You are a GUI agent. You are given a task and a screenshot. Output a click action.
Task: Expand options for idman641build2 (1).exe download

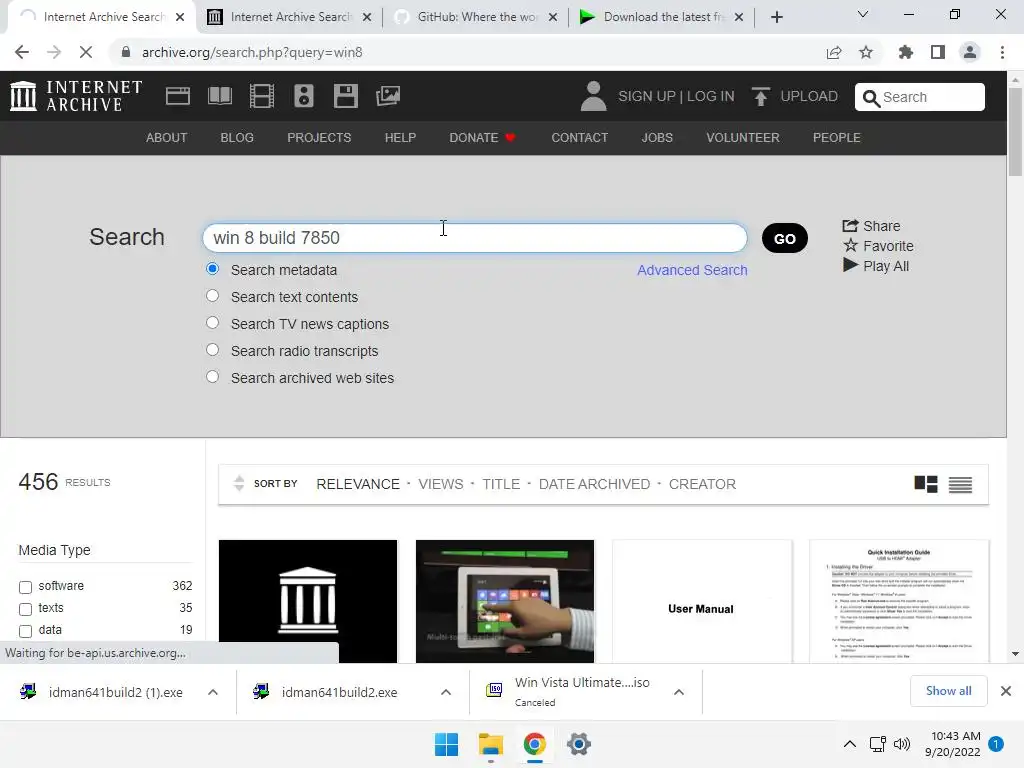[213, 692]
